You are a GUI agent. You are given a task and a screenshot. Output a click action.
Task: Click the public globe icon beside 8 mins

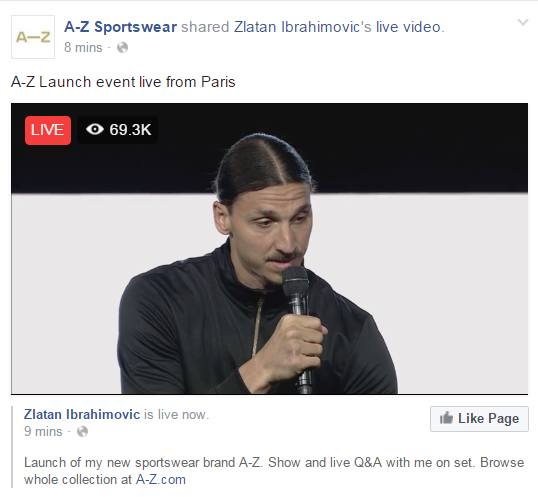click(x=122, y=48)
